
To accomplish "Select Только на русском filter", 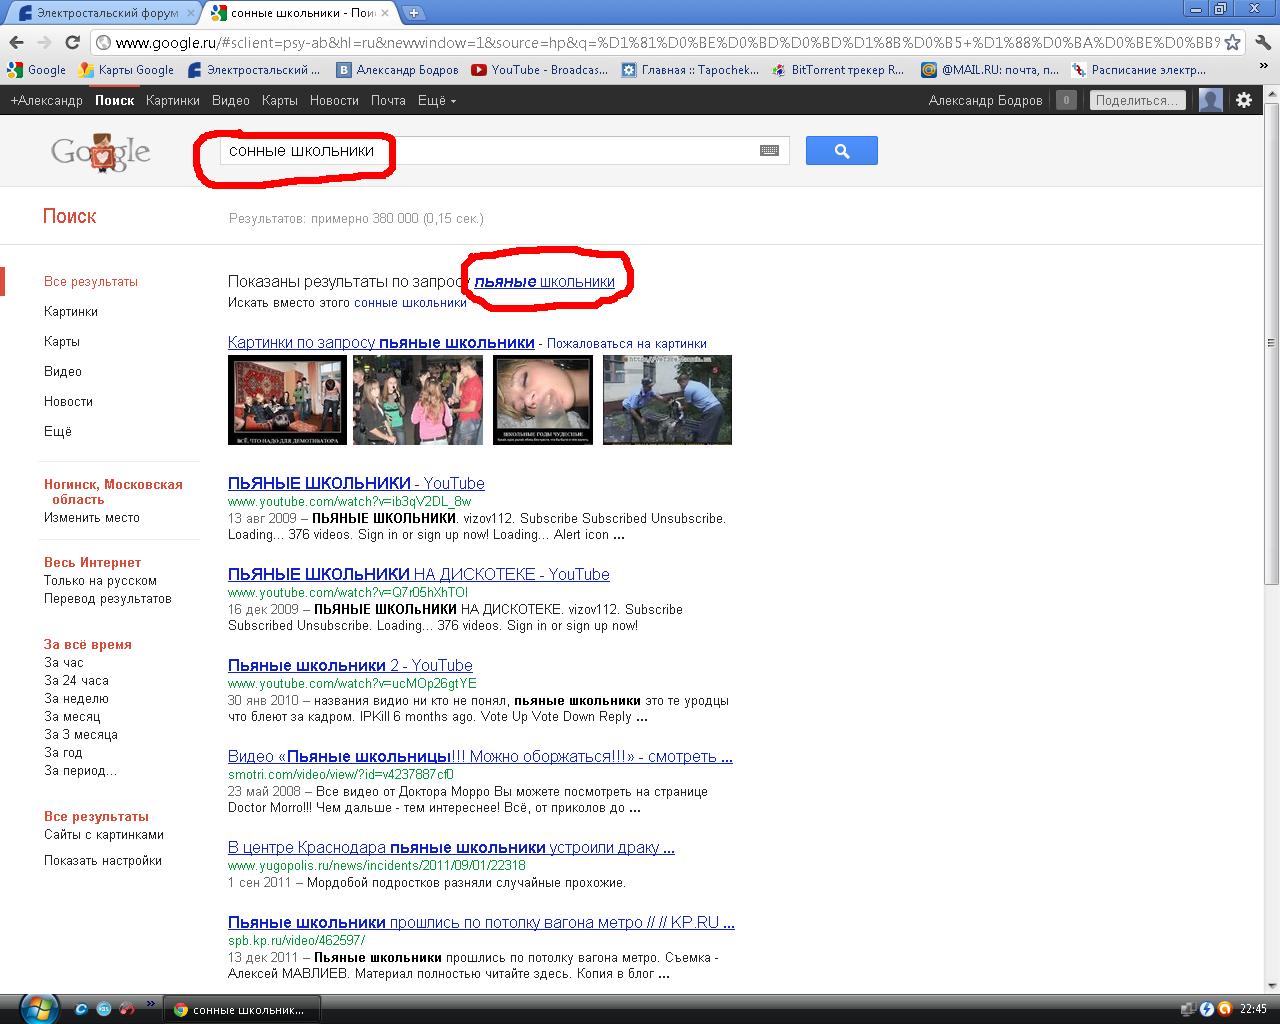I will tap(100, 580).
